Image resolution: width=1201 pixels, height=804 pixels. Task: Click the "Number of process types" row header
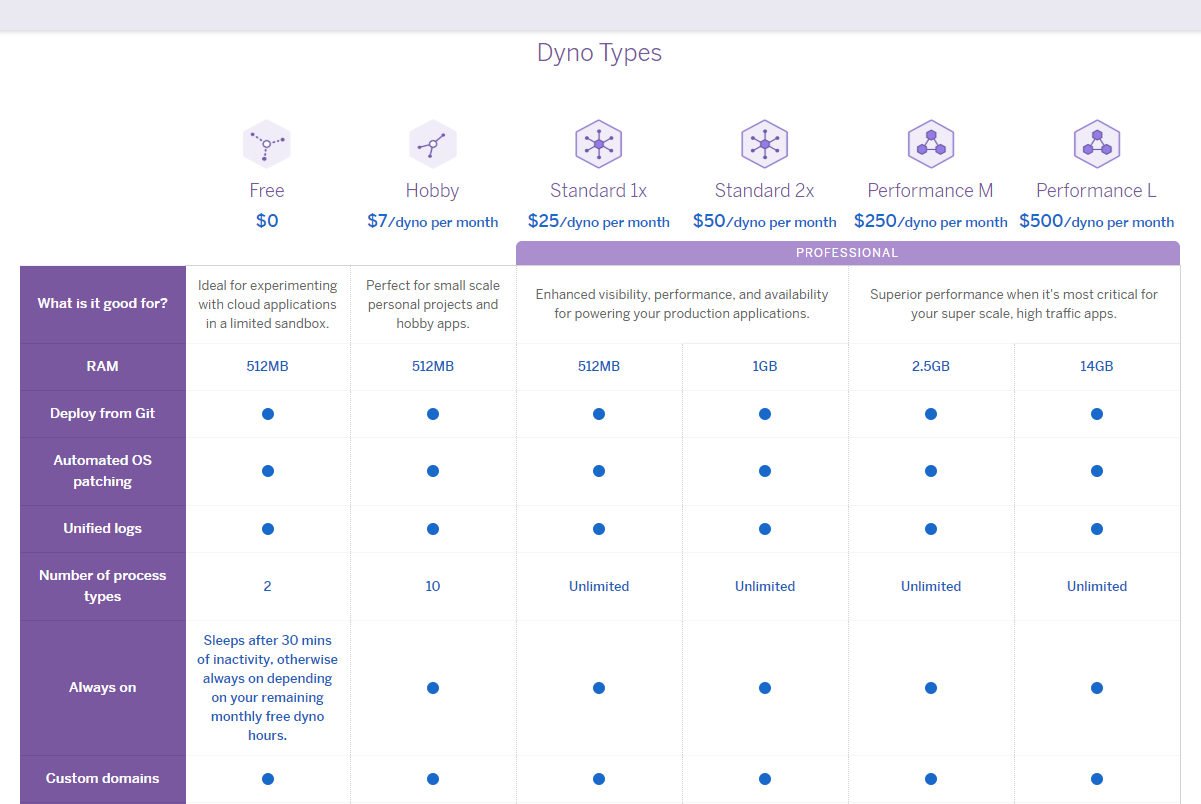(x=103, y=586)
